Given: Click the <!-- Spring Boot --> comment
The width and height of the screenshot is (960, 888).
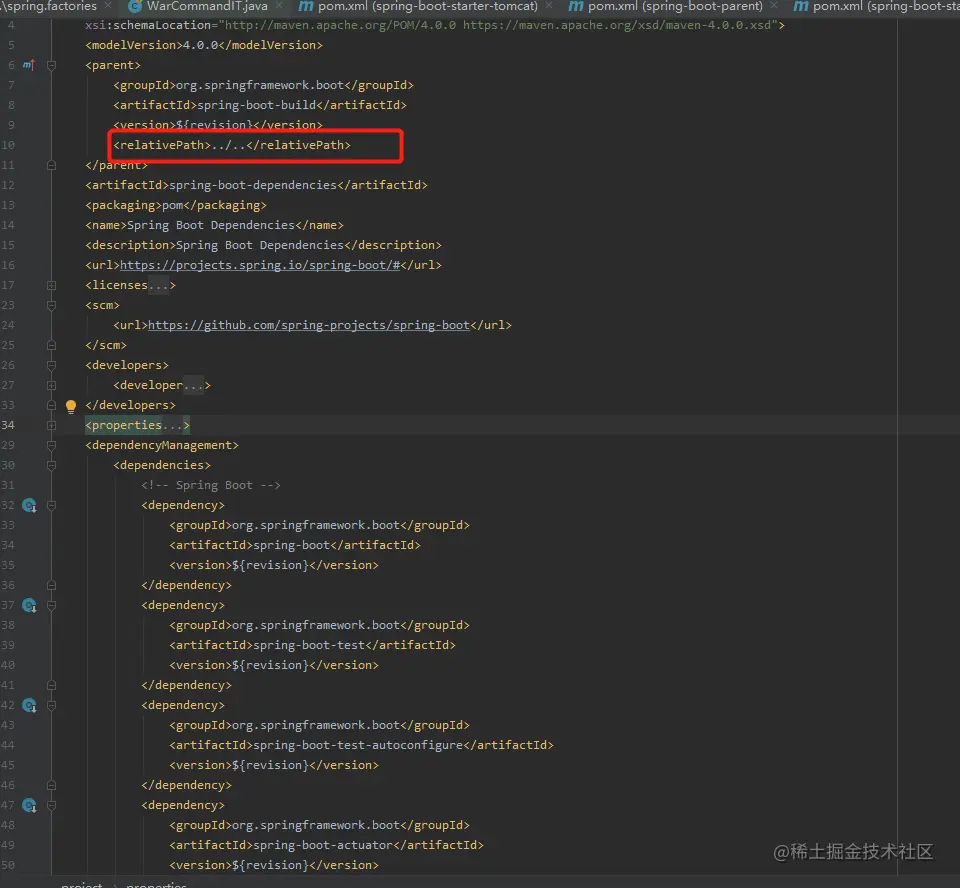Looking at the screenshot, I should 211,485.
